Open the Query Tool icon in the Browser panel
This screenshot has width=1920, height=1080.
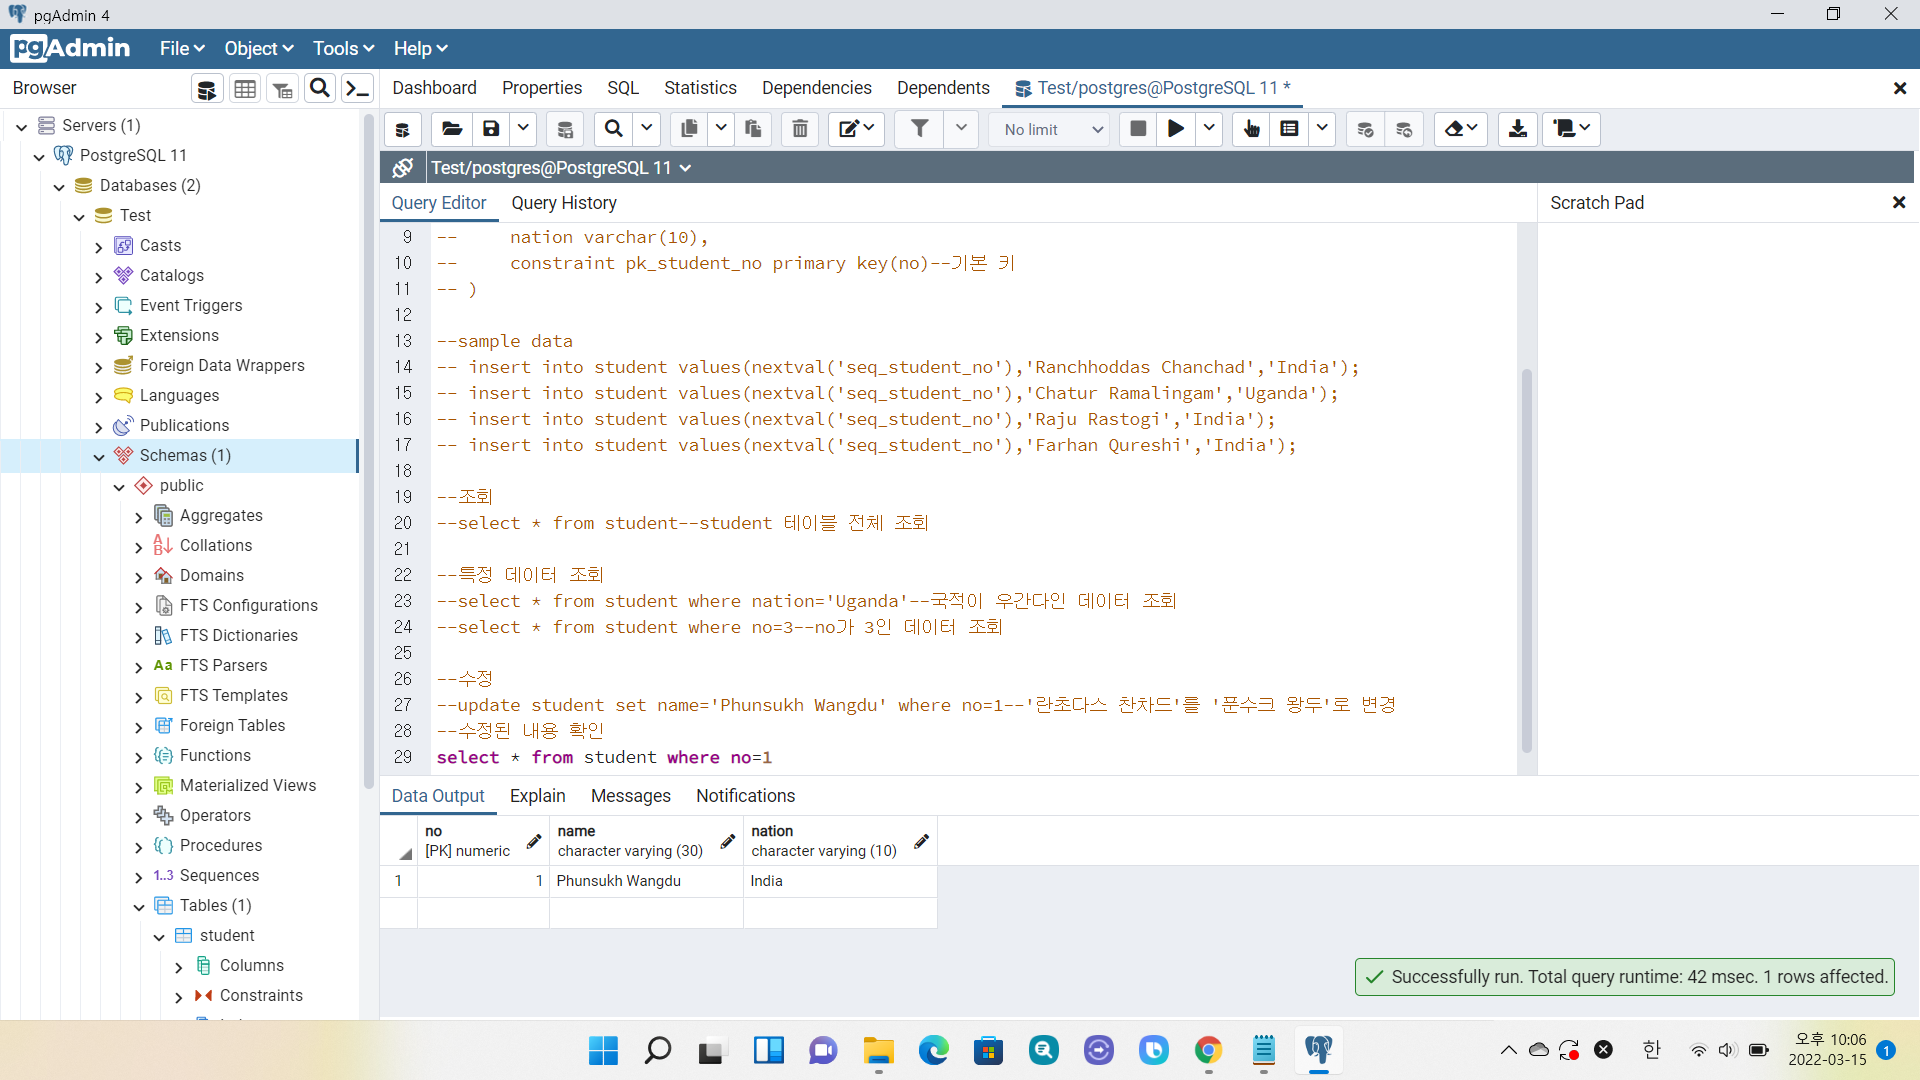[x=206, y=89]
